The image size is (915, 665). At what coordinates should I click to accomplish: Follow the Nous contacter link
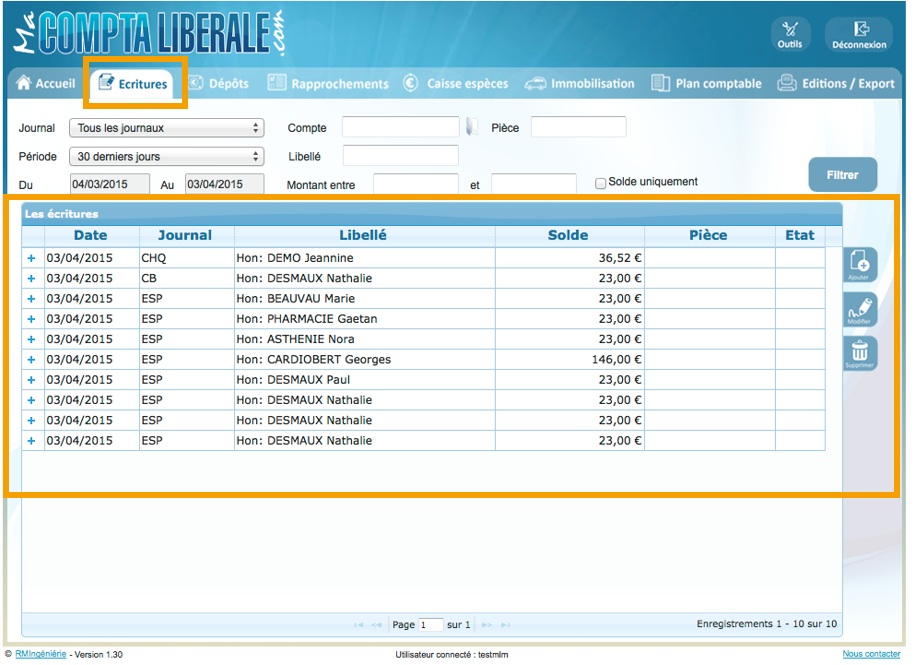(871, 654)
